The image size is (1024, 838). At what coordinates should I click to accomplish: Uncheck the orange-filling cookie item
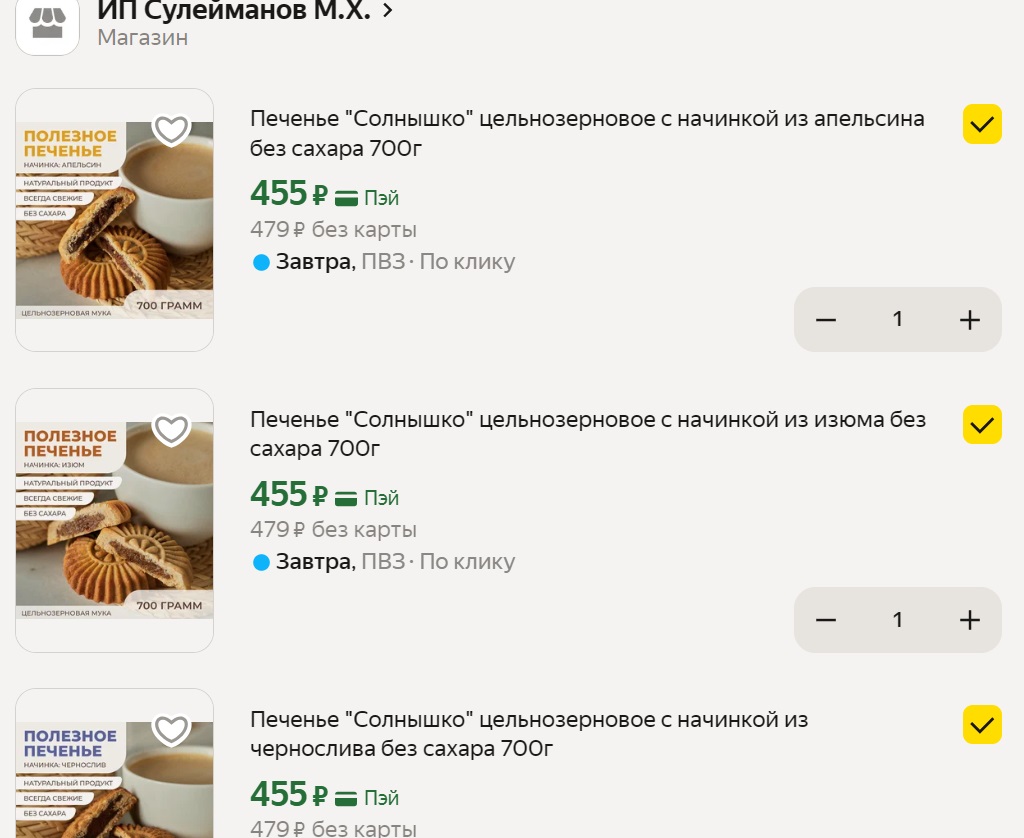[x=982, y=125]
